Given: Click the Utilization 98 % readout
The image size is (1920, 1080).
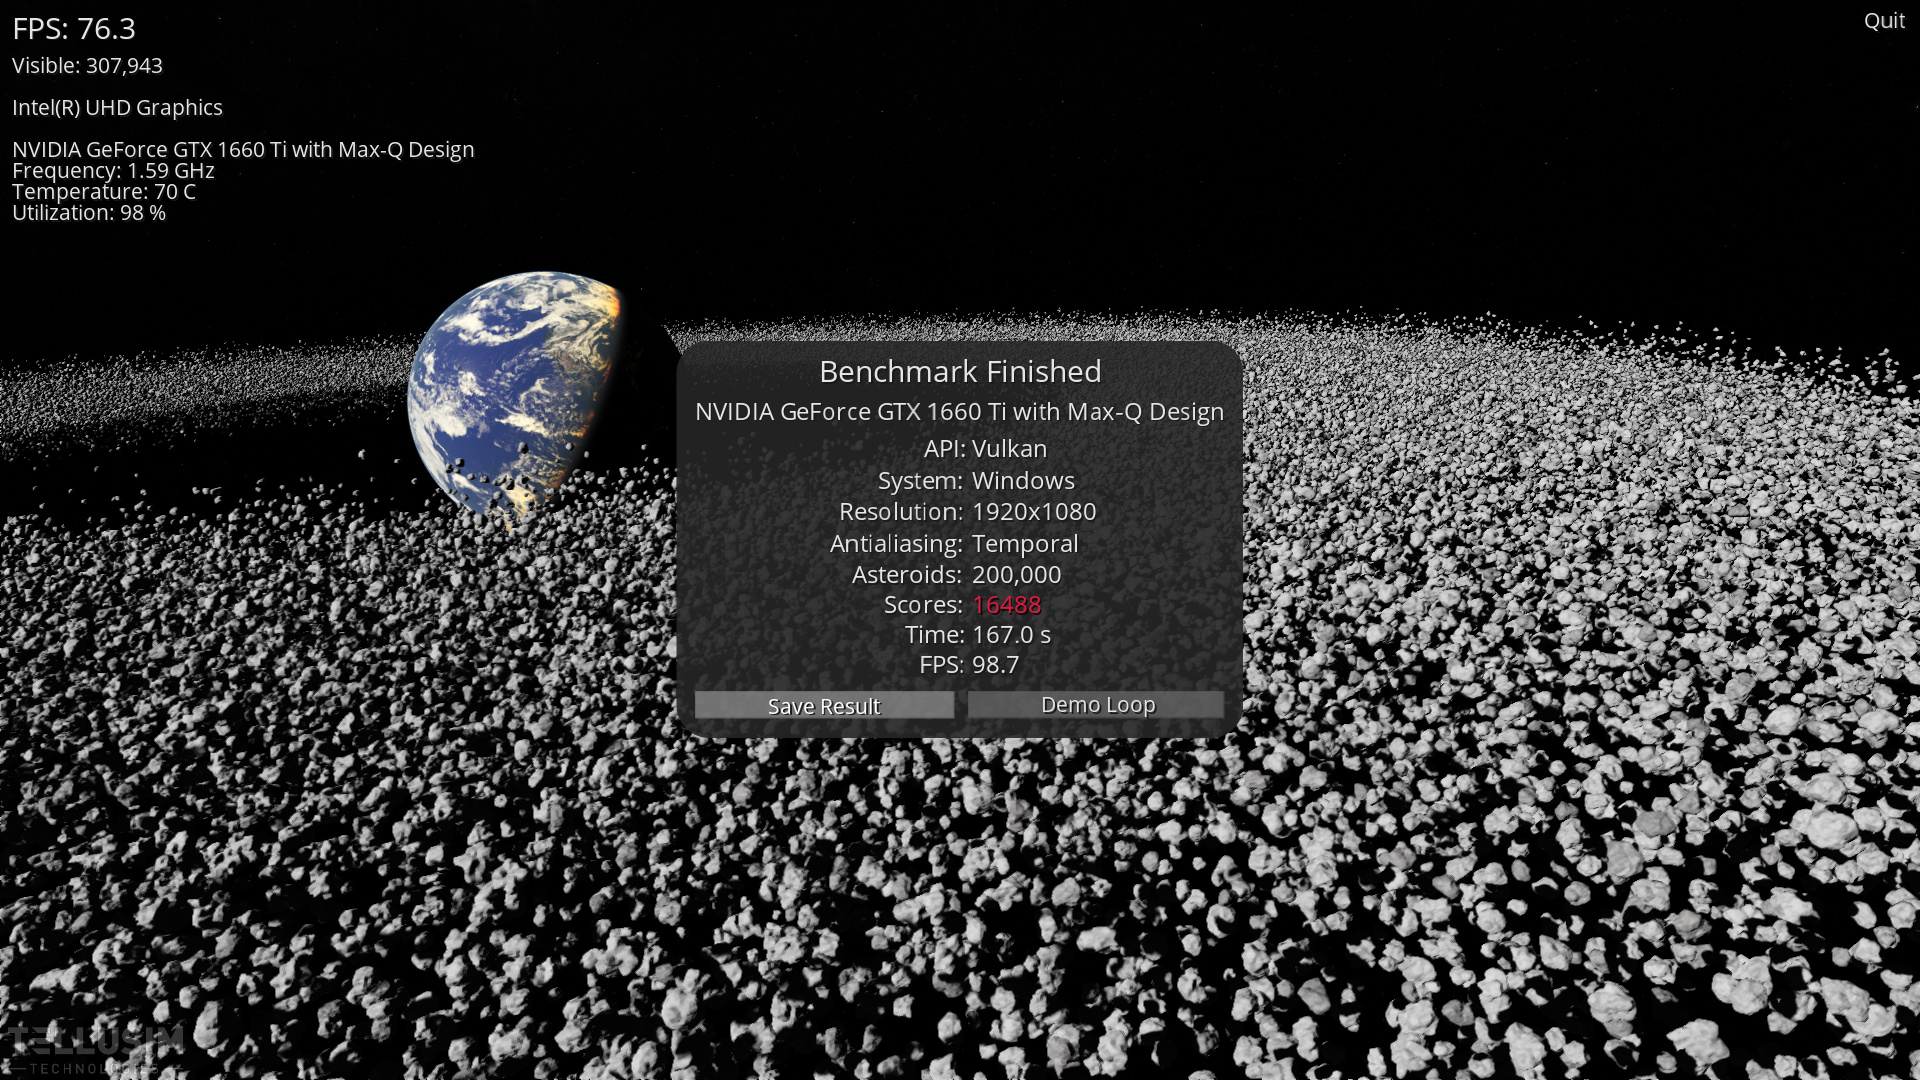Looking at the screenshot, I should point(89,213).
